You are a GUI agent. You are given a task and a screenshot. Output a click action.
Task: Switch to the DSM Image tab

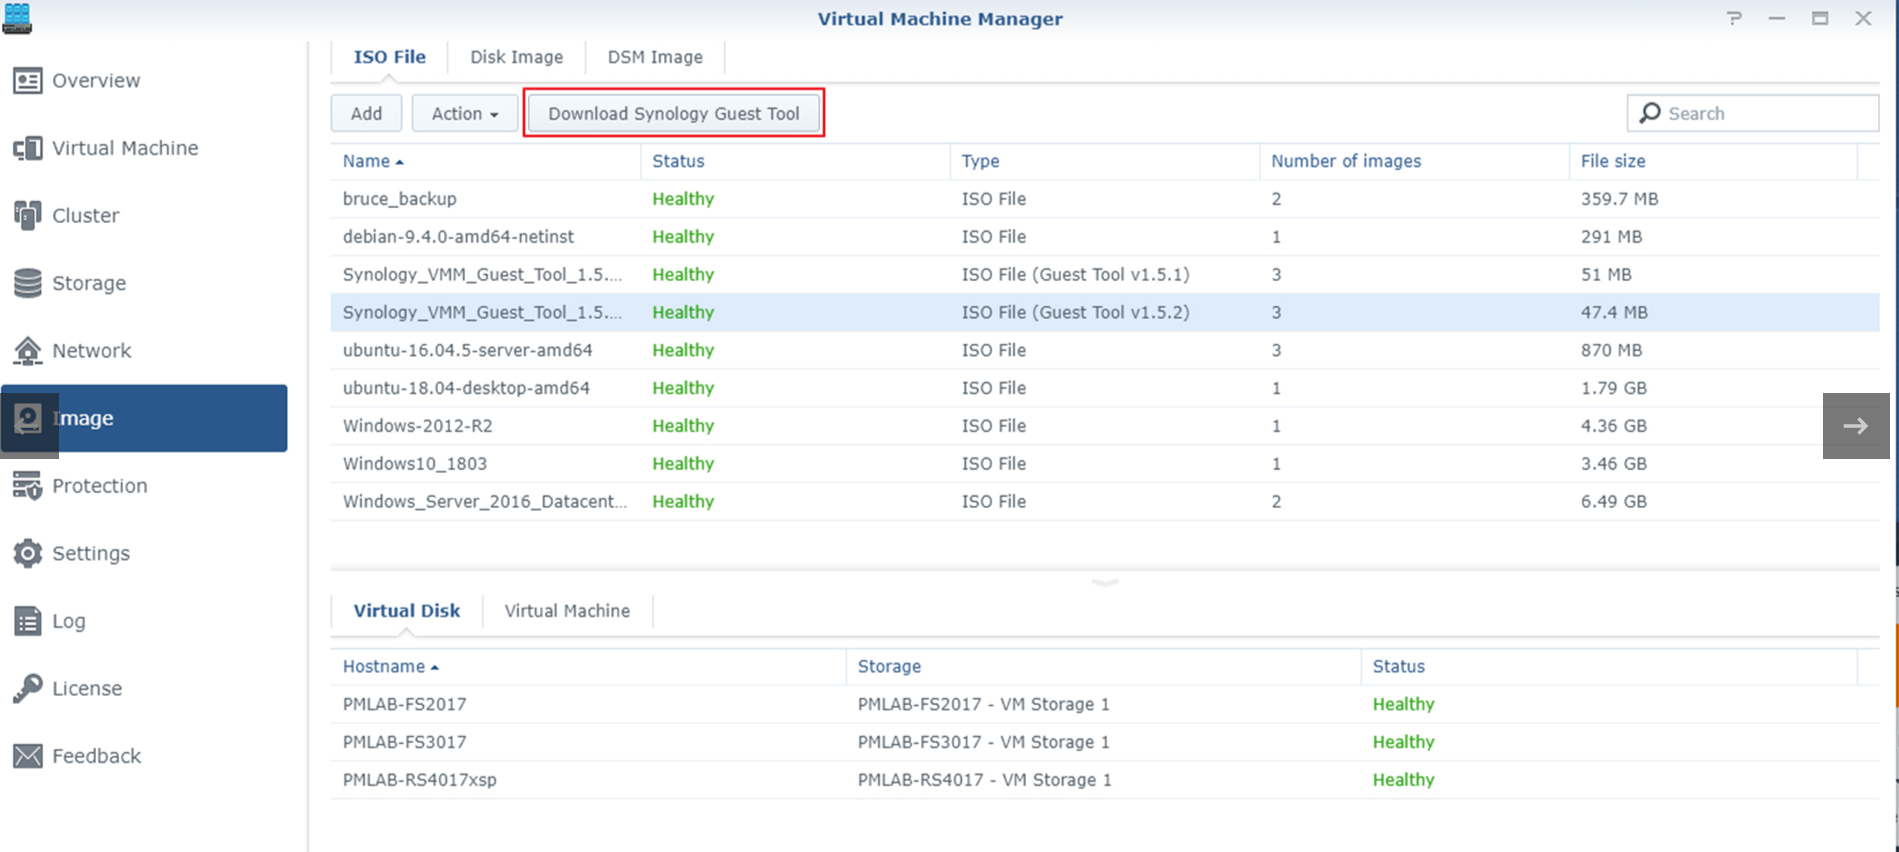pos(655,57)
